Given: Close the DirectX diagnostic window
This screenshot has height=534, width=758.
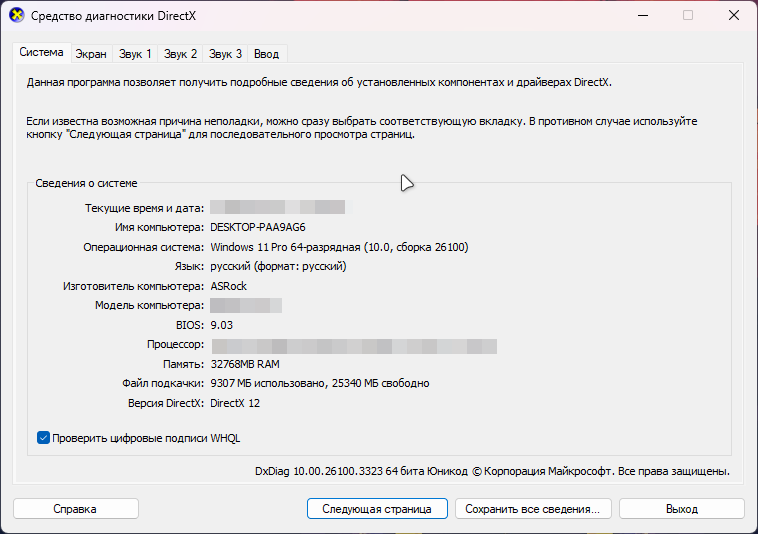Looking at the screenshot, I should [x=734, y=15].
